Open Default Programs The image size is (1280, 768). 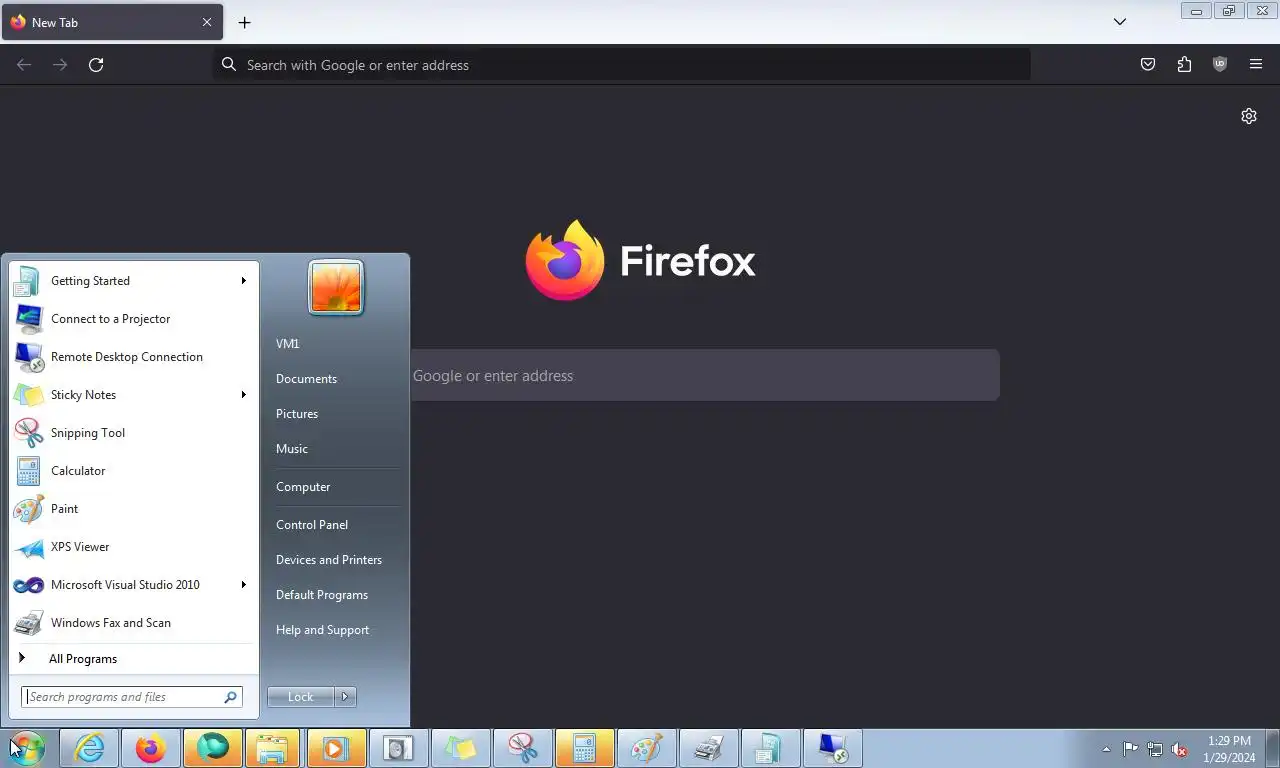pyautogui.click(x=322, y=595)
